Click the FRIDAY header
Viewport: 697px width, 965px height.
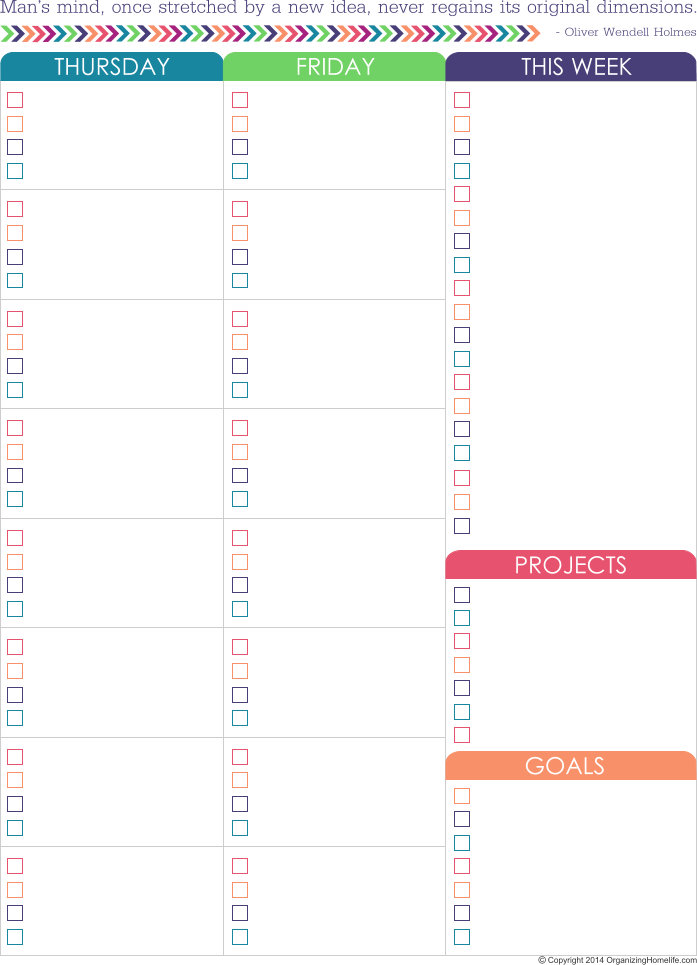[x=335, y=66]
